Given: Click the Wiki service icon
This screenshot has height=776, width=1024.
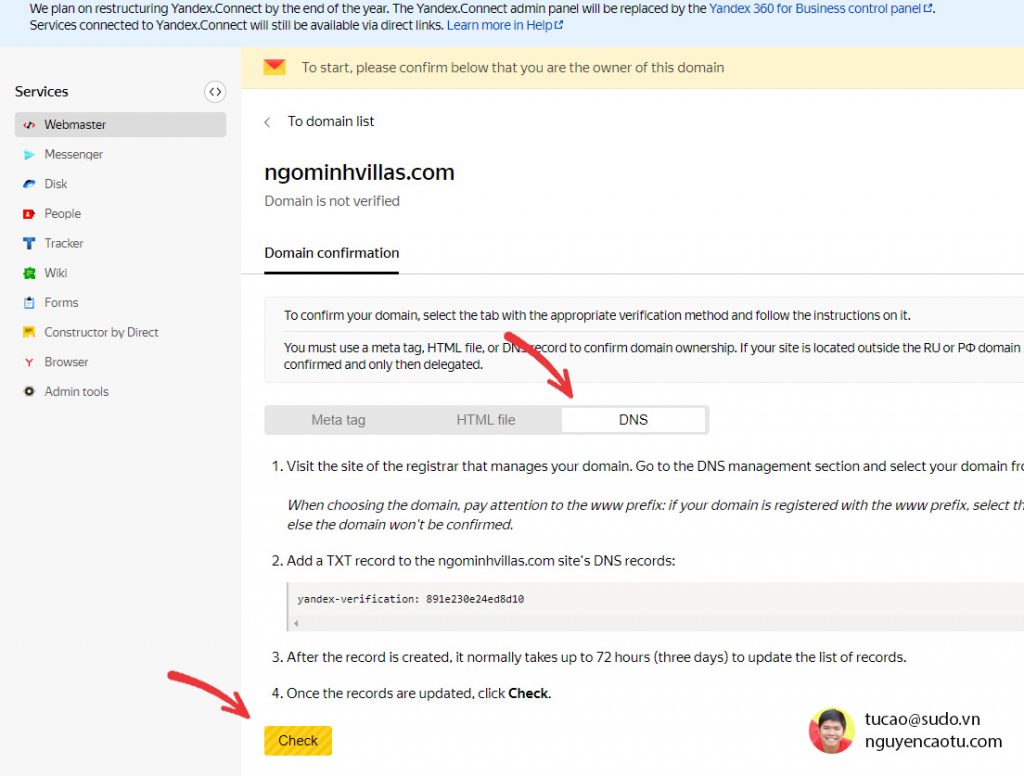Looking at the screenshot, I should point(29,273).
